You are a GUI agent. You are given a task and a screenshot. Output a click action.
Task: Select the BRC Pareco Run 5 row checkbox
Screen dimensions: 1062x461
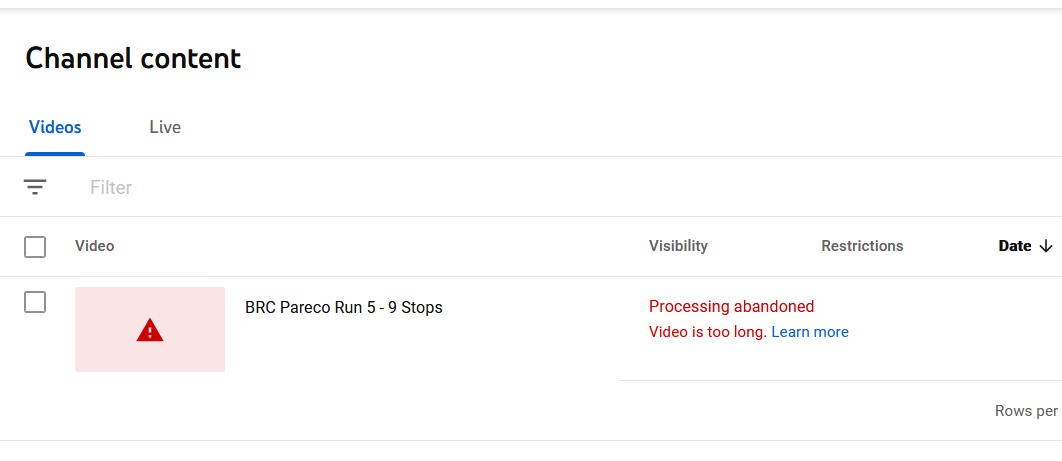[x=35, y=302]
